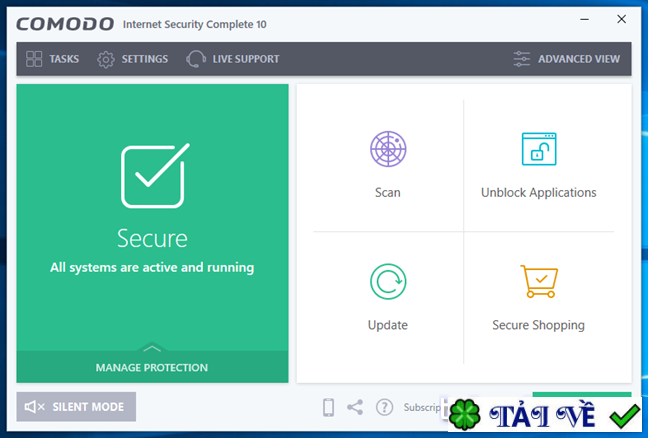Click the Scan radar icon
The image size is (648, 438).
click(388, 149)
